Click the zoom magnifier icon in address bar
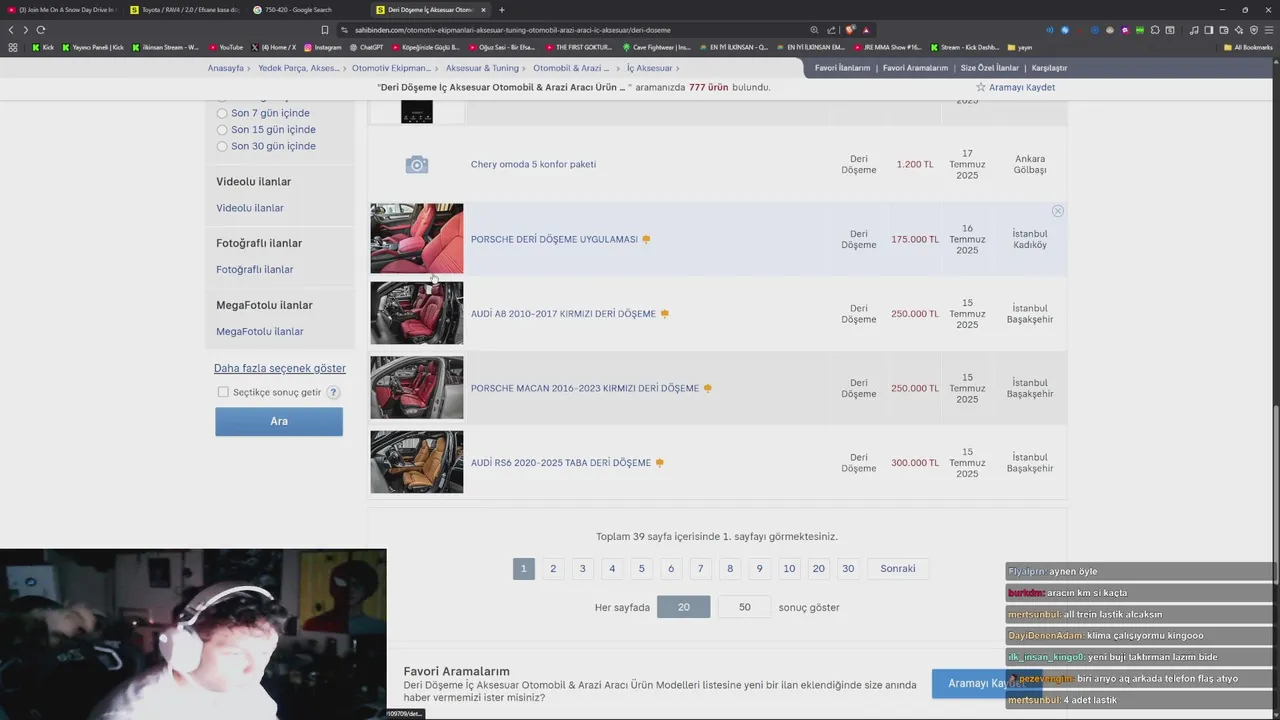 click(x=814, y=30)
